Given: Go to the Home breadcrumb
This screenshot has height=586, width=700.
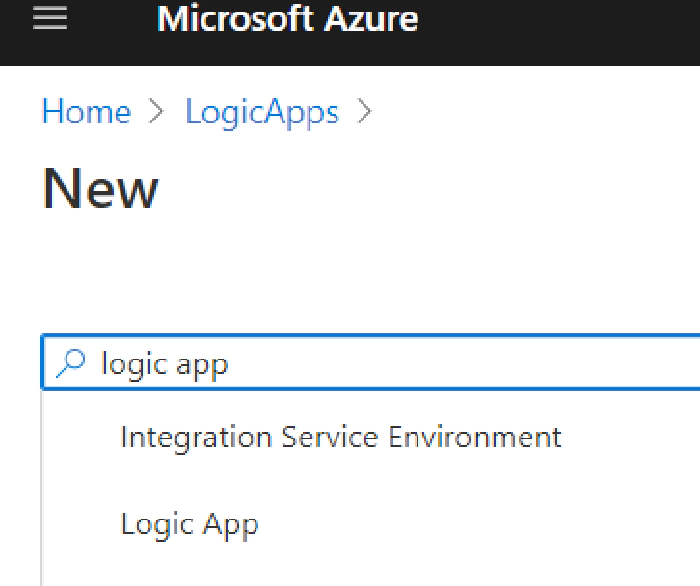Looking at the screenshot, I should (87, 111).
